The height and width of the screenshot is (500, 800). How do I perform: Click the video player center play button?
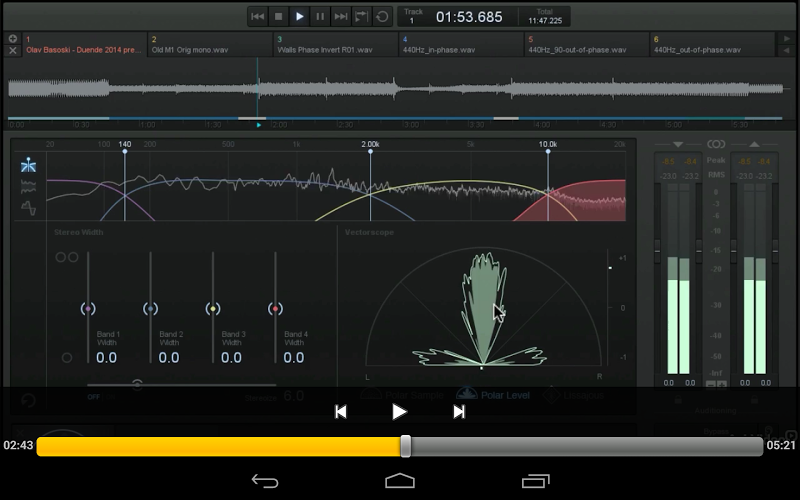point(399,412)
